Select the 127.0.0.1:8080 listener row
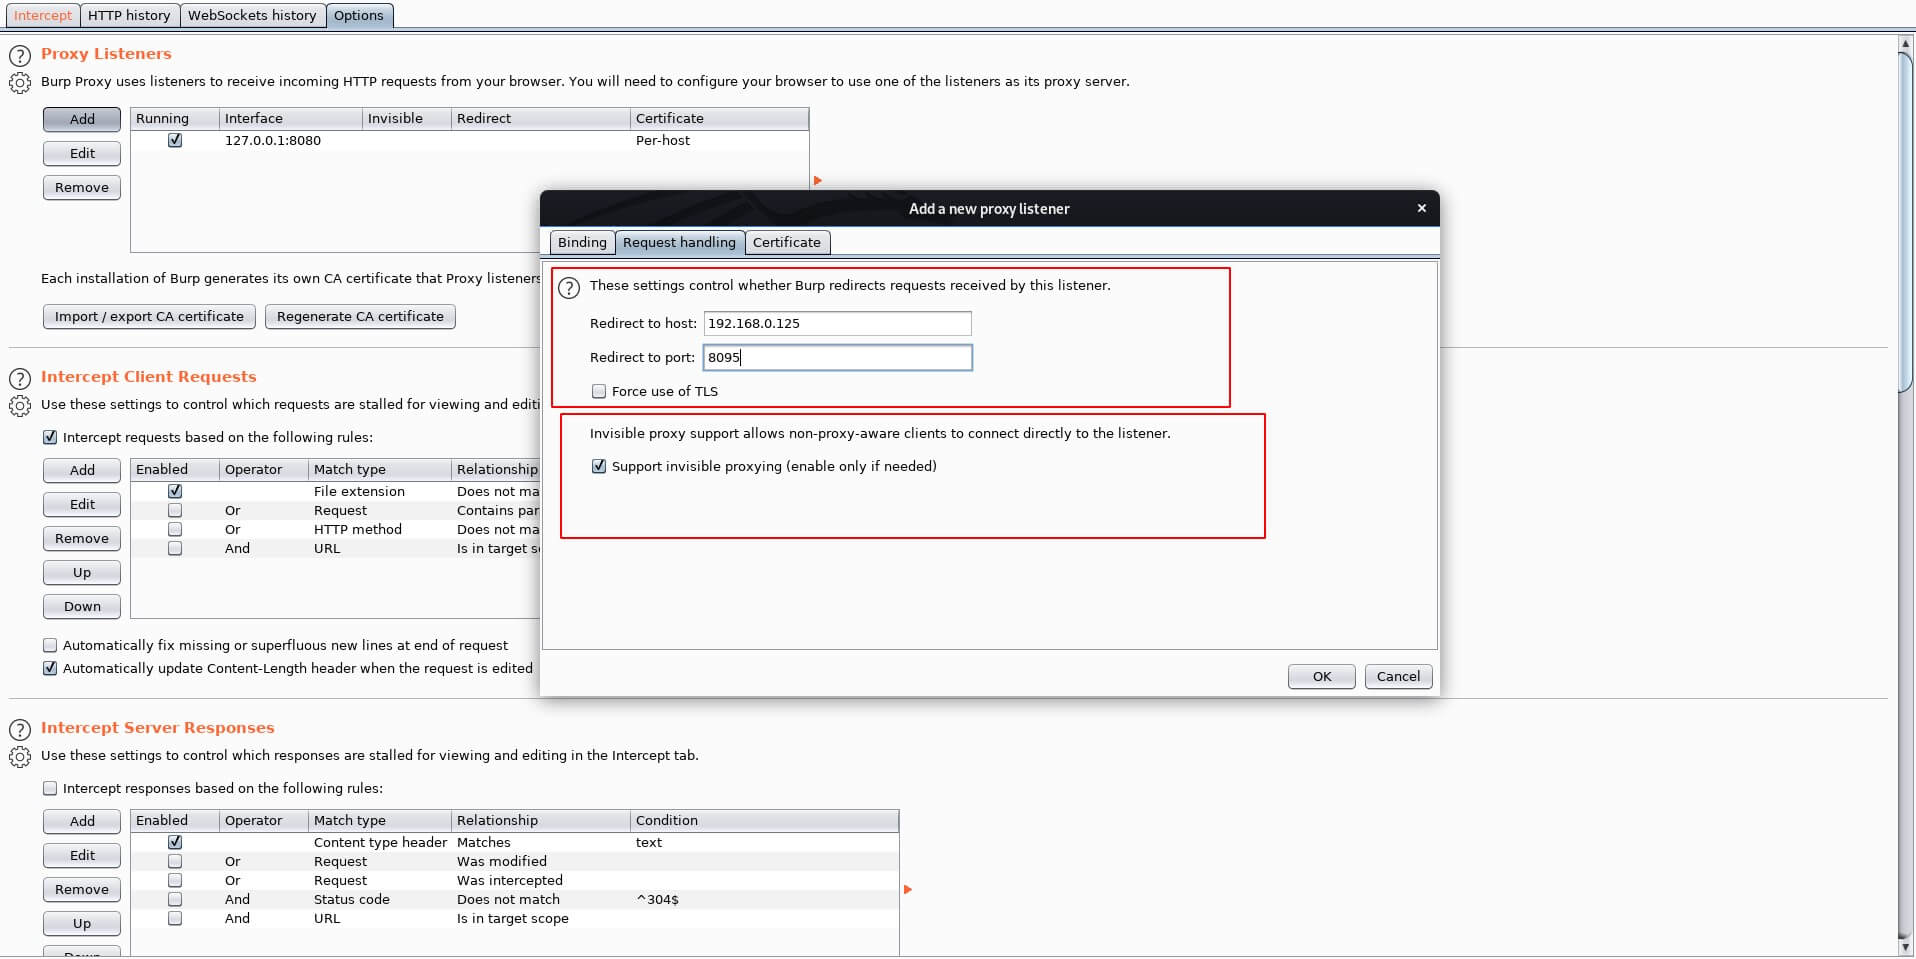The image size is (1916, 959). tap(469, 140)
